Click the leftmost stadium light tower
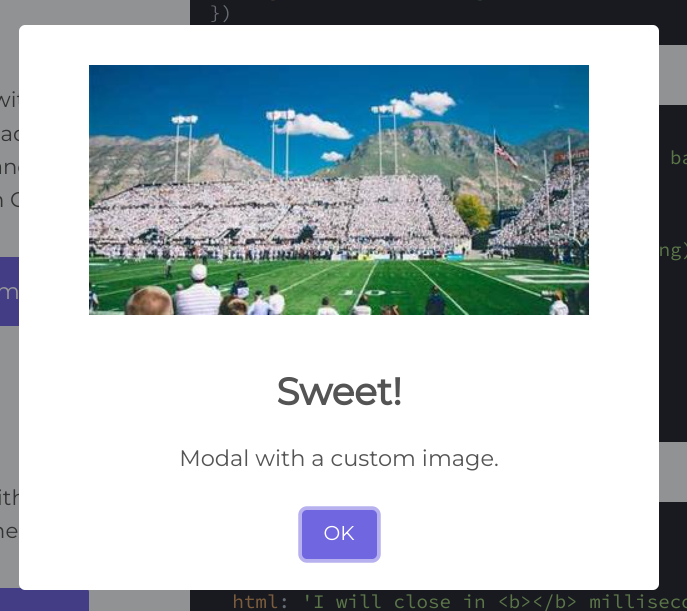Image resolution: width=687 pixels, height=611 pixels. pyautogui.click(x=184, y=148)
